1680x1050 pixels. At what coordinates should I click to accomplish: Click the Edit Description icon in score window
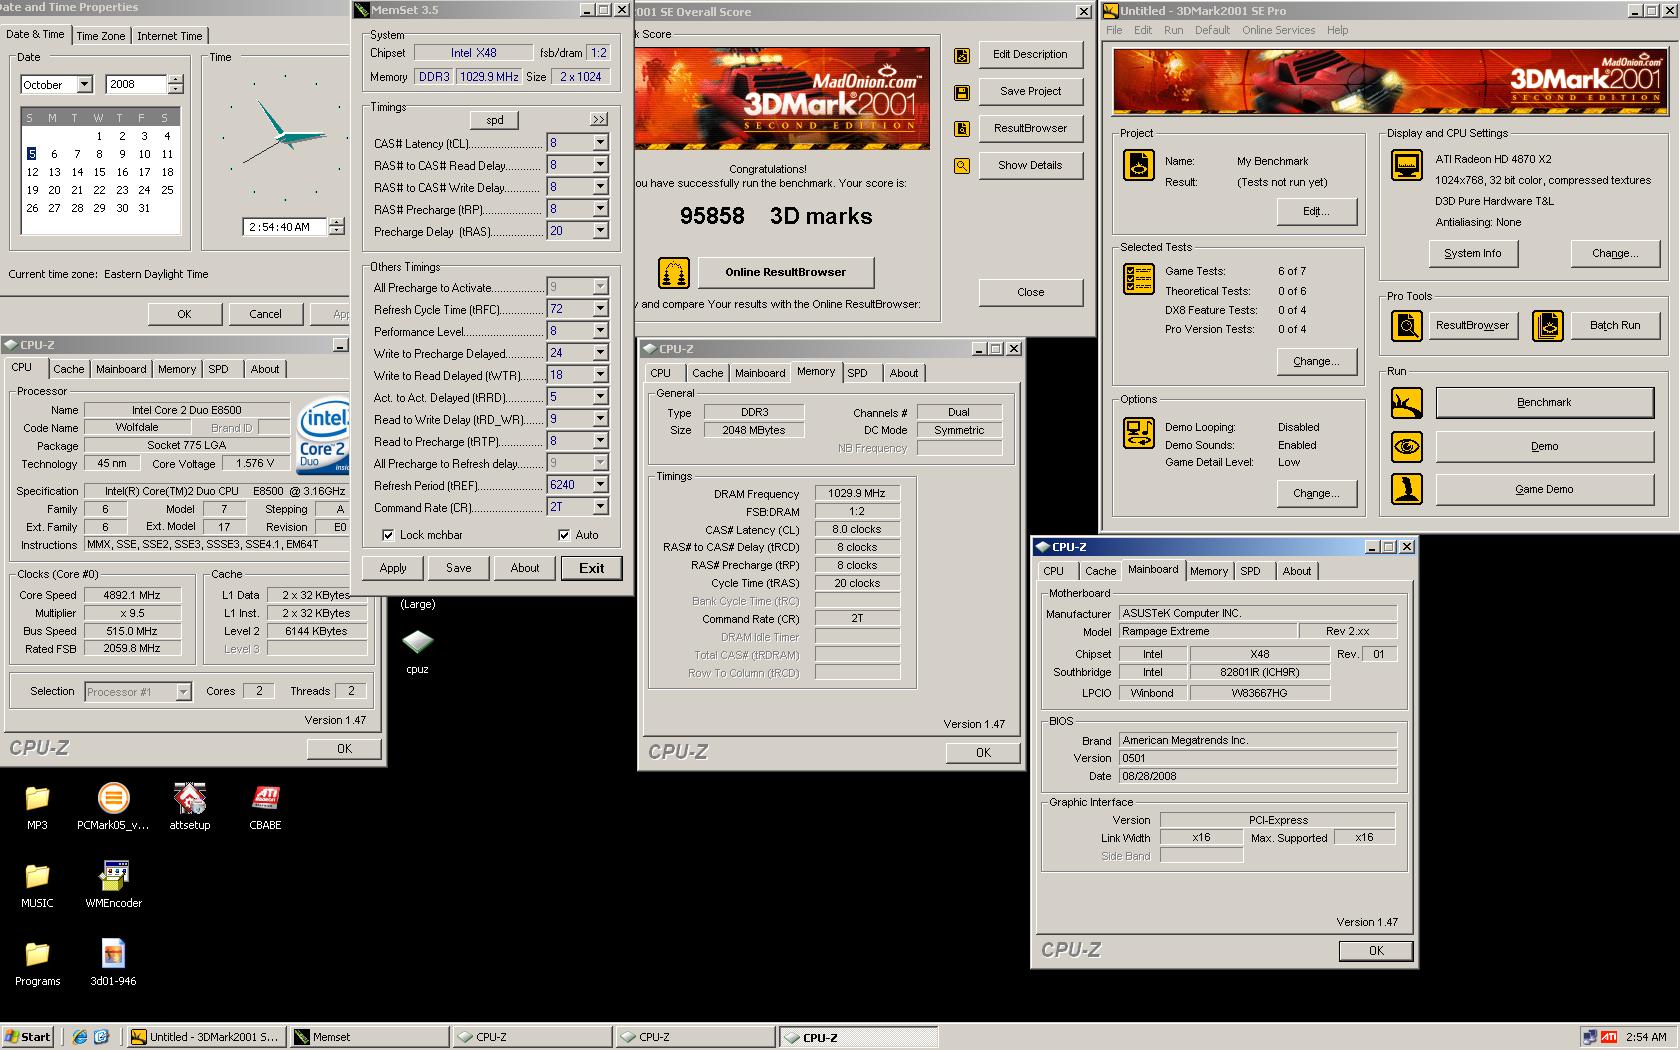coord(961,56)
